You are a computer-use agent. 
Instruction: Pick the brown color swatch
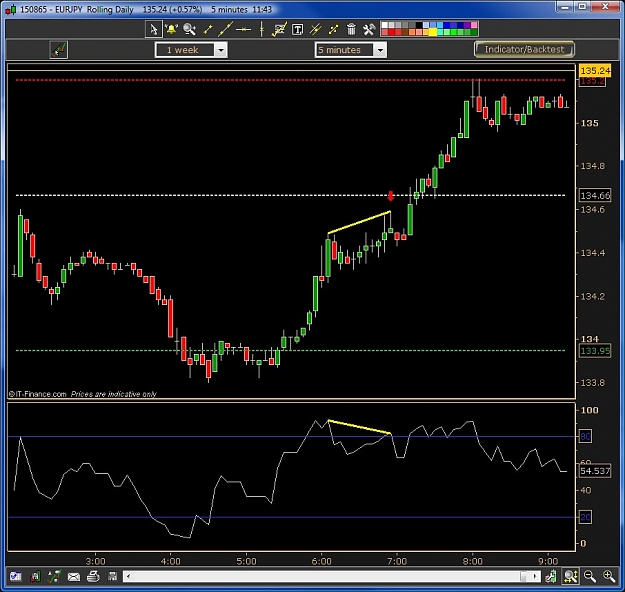pos(405,32)
